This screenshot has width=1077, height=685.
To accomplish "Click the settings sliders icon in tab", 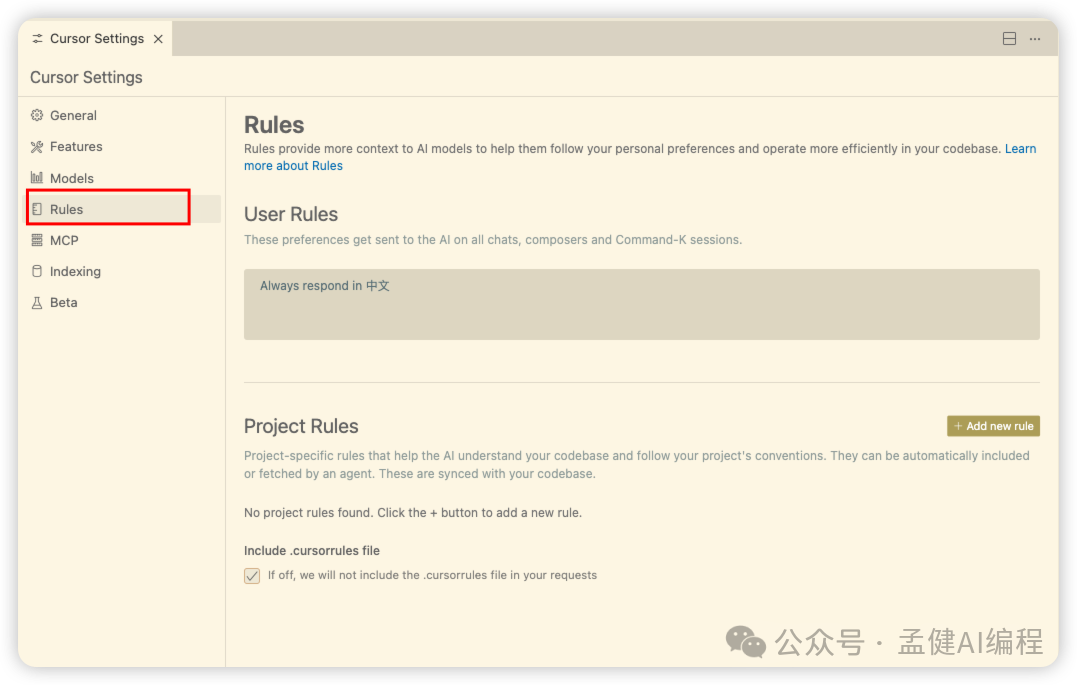I will 38,38.
